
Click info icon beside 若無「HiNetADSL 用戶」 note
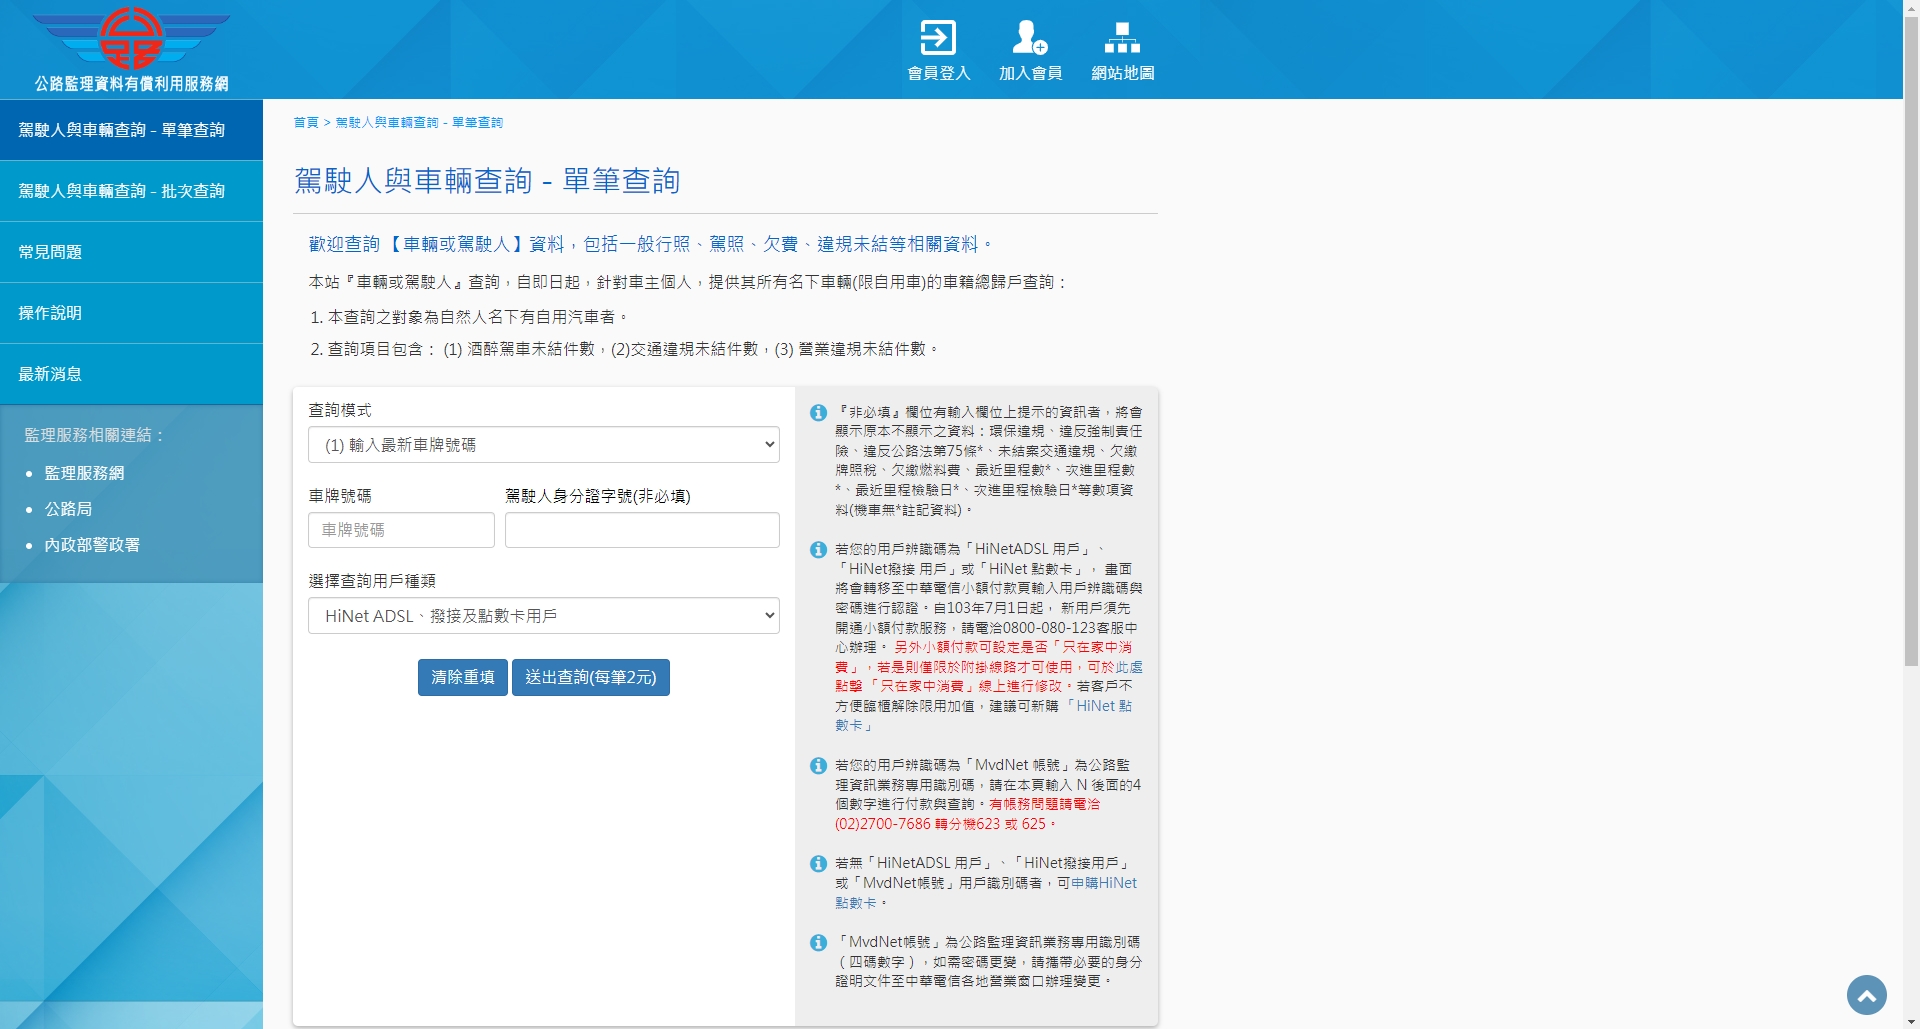click(x=818, y=863)
